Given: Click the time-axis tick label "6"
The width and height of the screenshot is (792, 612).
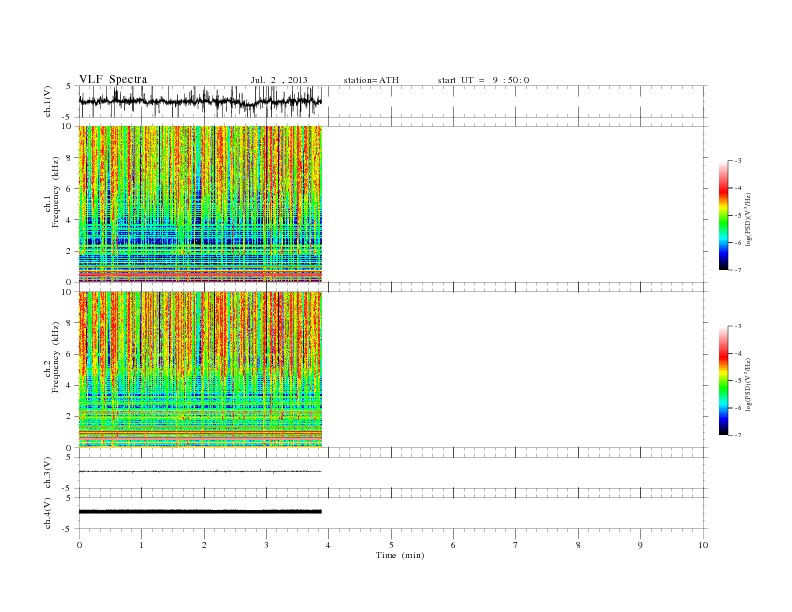Looking at the screenshot, I should coord(453,545).
